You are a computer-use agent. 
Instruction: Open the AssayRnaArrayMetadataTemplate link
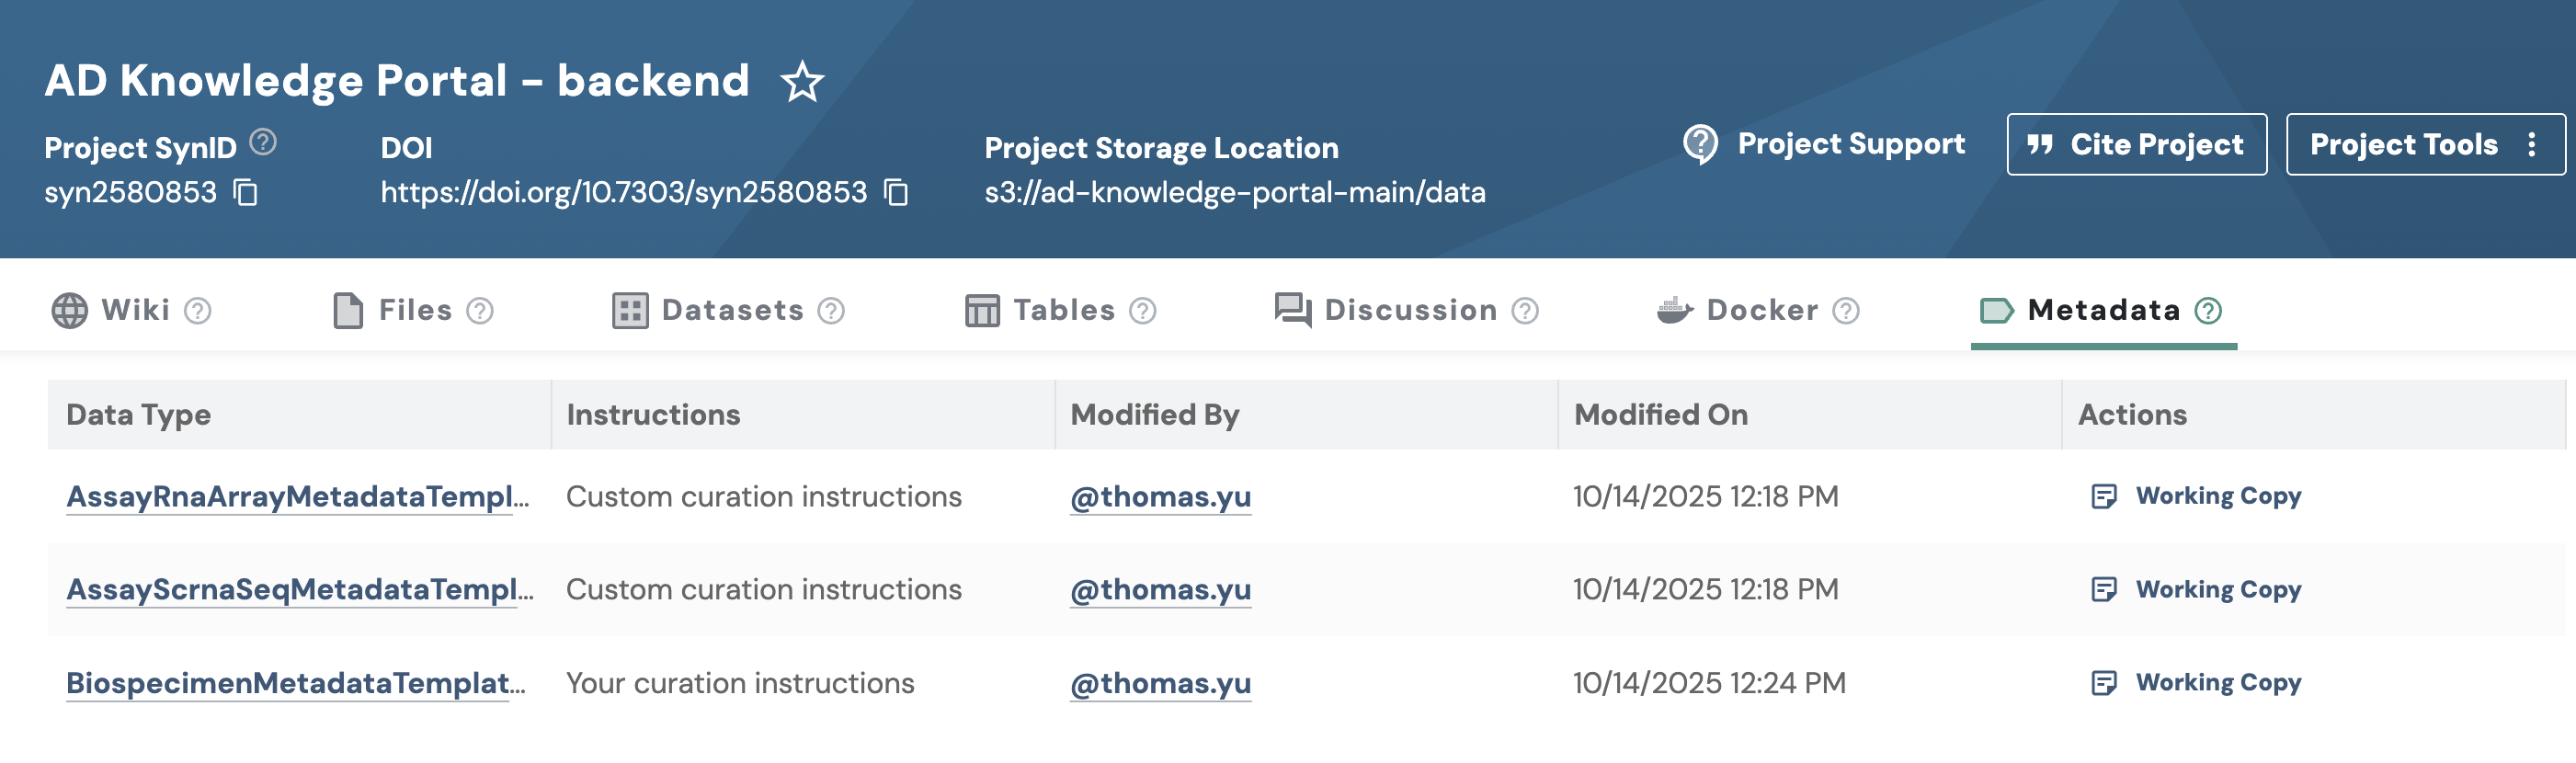[297, 497]
